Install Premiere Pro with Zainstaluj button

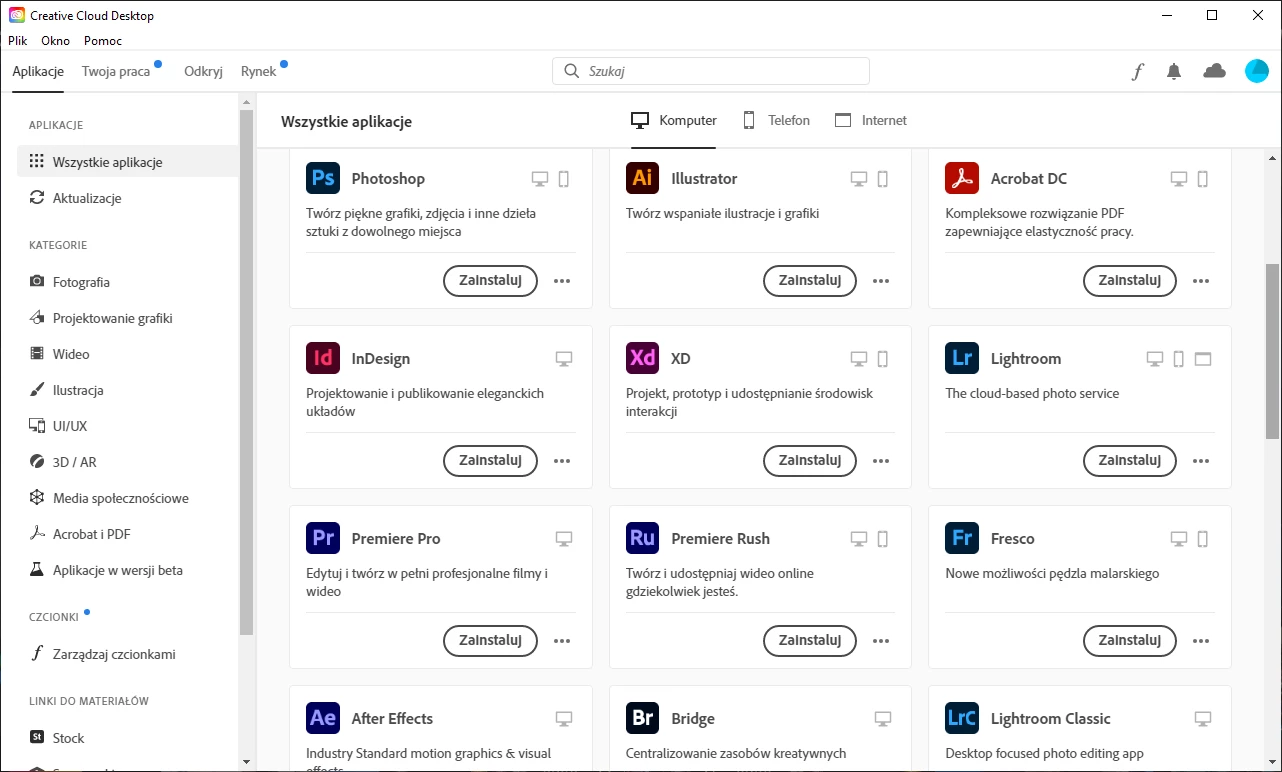[490, 641]
